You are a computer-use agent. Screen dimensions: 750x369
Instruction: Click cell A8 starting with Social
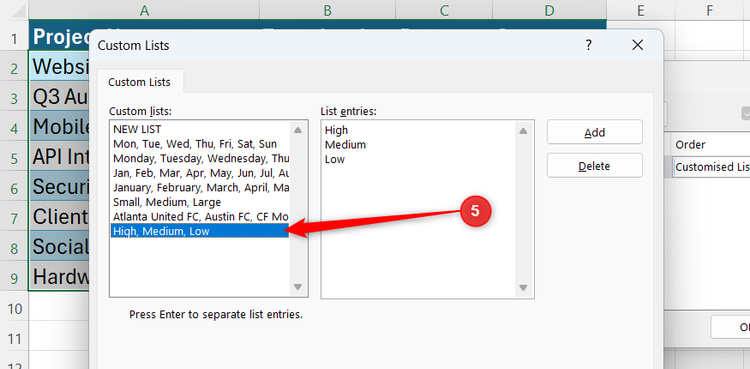(x=60, y=247)
